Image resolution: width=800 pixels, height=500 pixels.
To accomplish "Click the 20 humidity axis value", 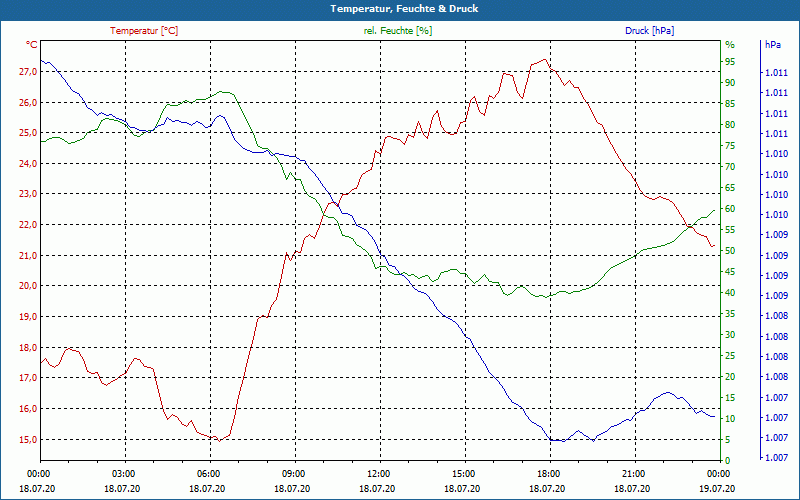I will pos(730,377).
